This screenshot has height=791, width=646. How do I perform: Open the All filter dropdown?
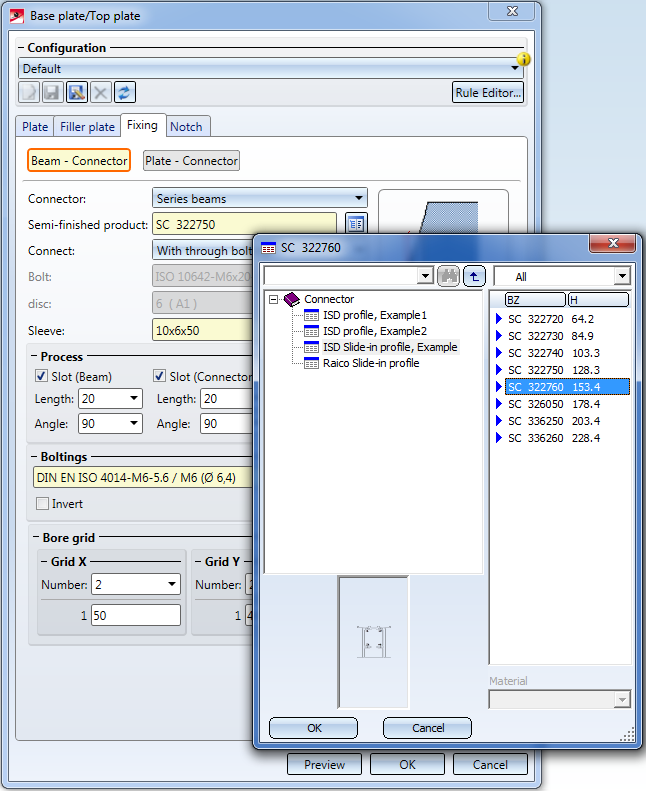click(622, 276)
